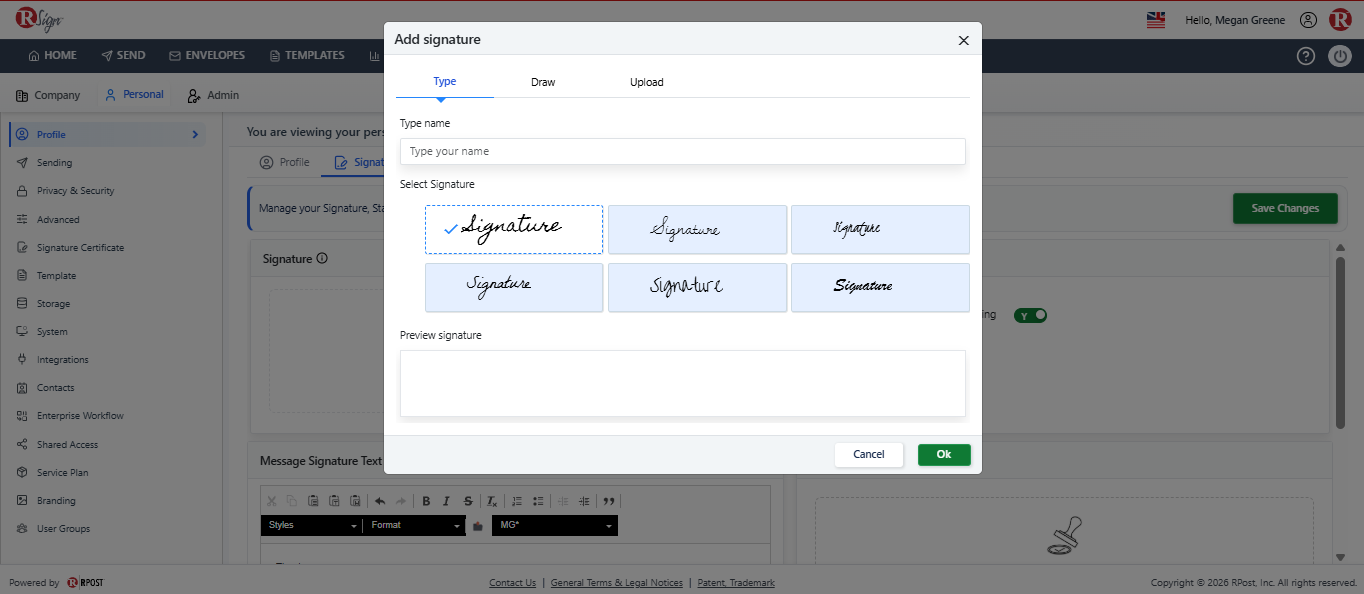Open ENVELOPES in the navigation bar
Screen dimensions: 1364x594
207,56
